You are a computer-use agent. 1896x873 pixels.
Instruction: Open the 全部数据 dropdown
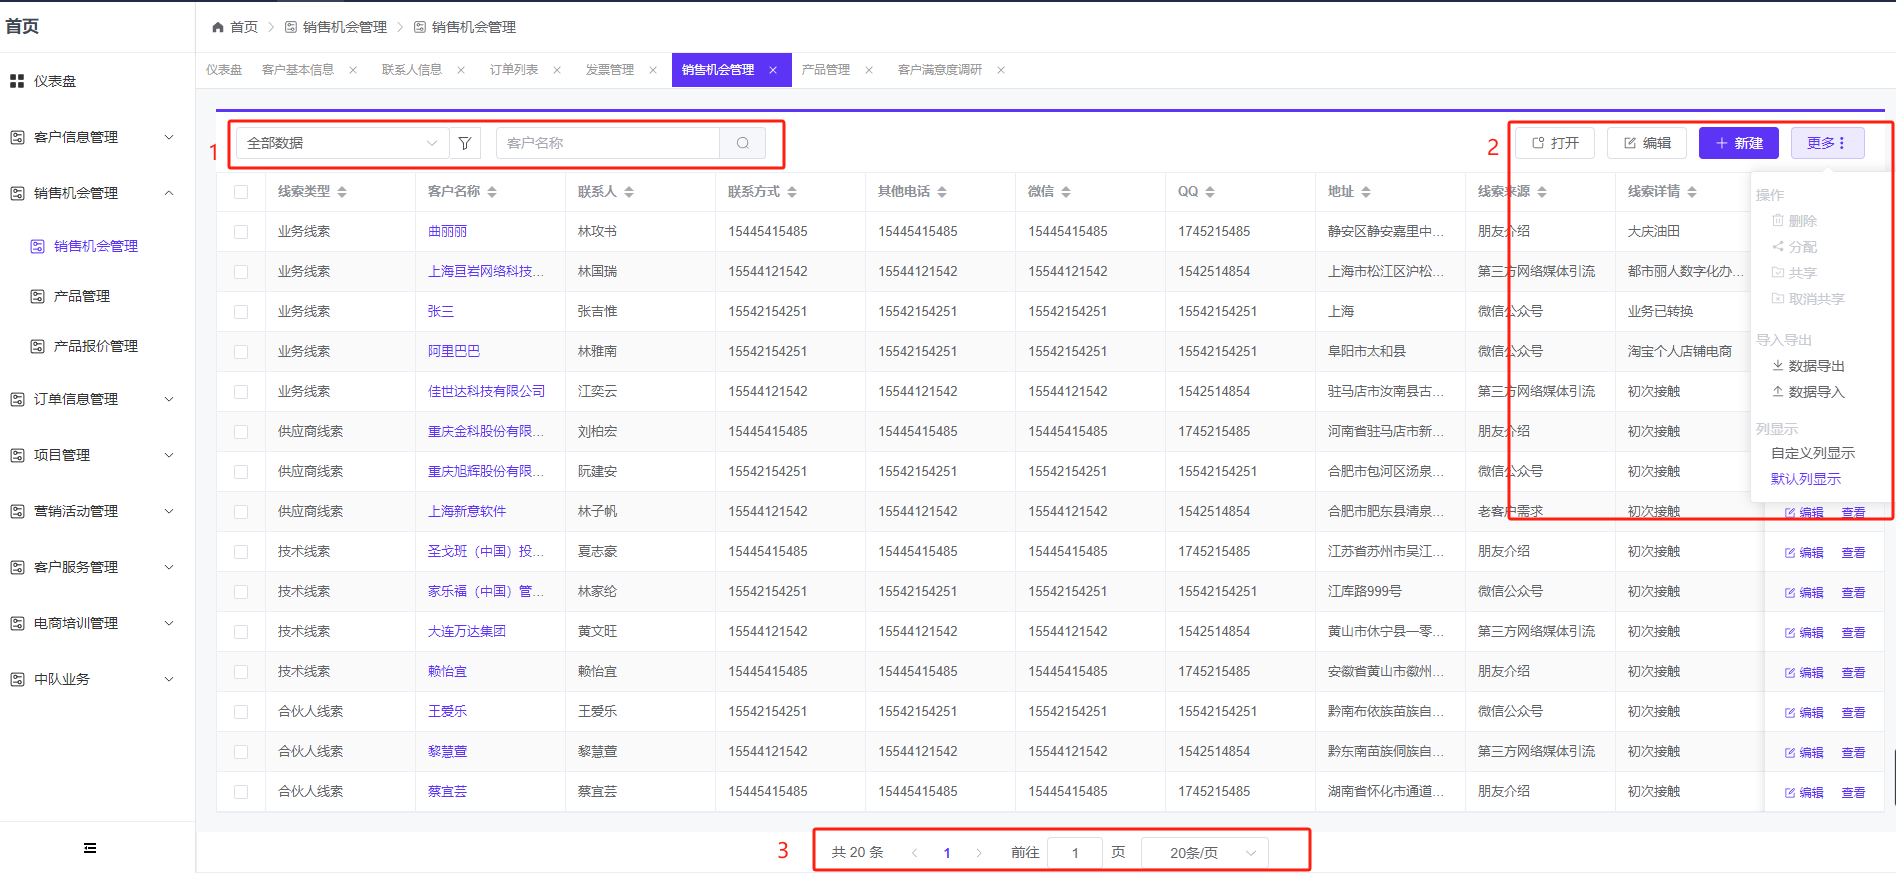click(x=342, y=143)
